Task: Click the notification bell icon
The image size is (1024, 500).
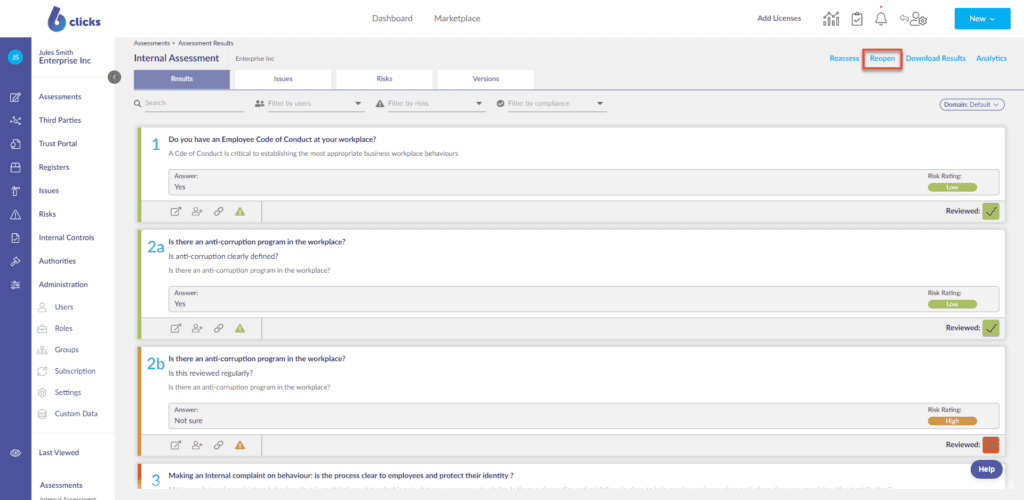Action: (881, 19)
